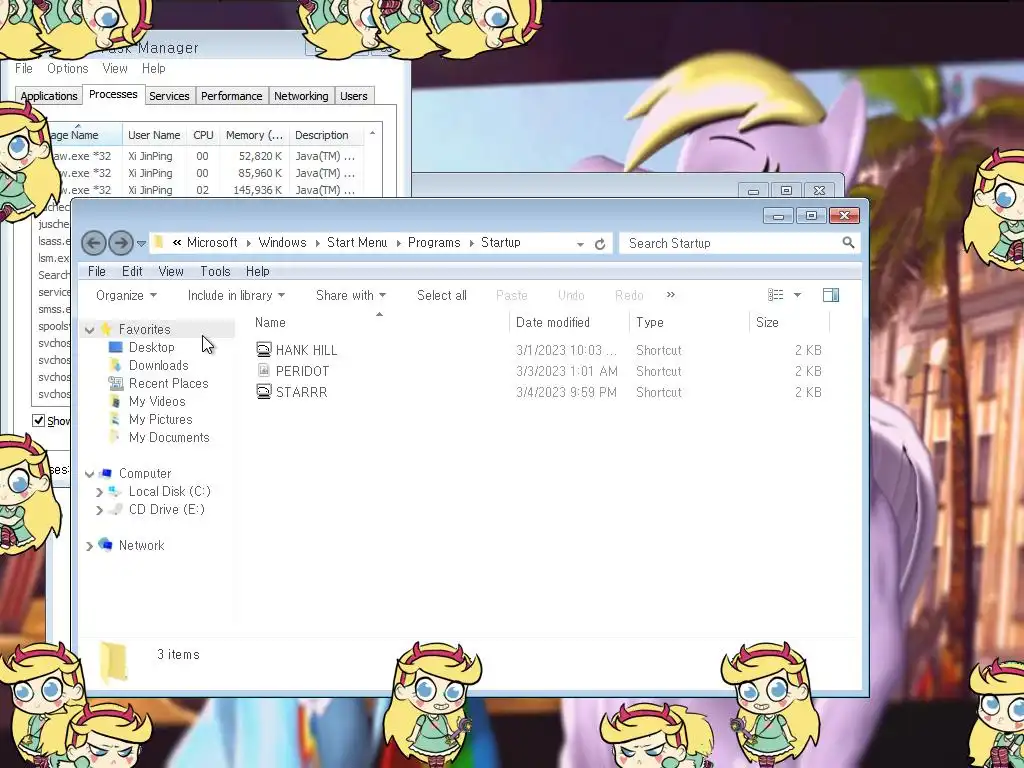Sort by CPU column in Task Manager
Image resolution: width=1024 pixels, height=768 pixels.
coord(203,135)
